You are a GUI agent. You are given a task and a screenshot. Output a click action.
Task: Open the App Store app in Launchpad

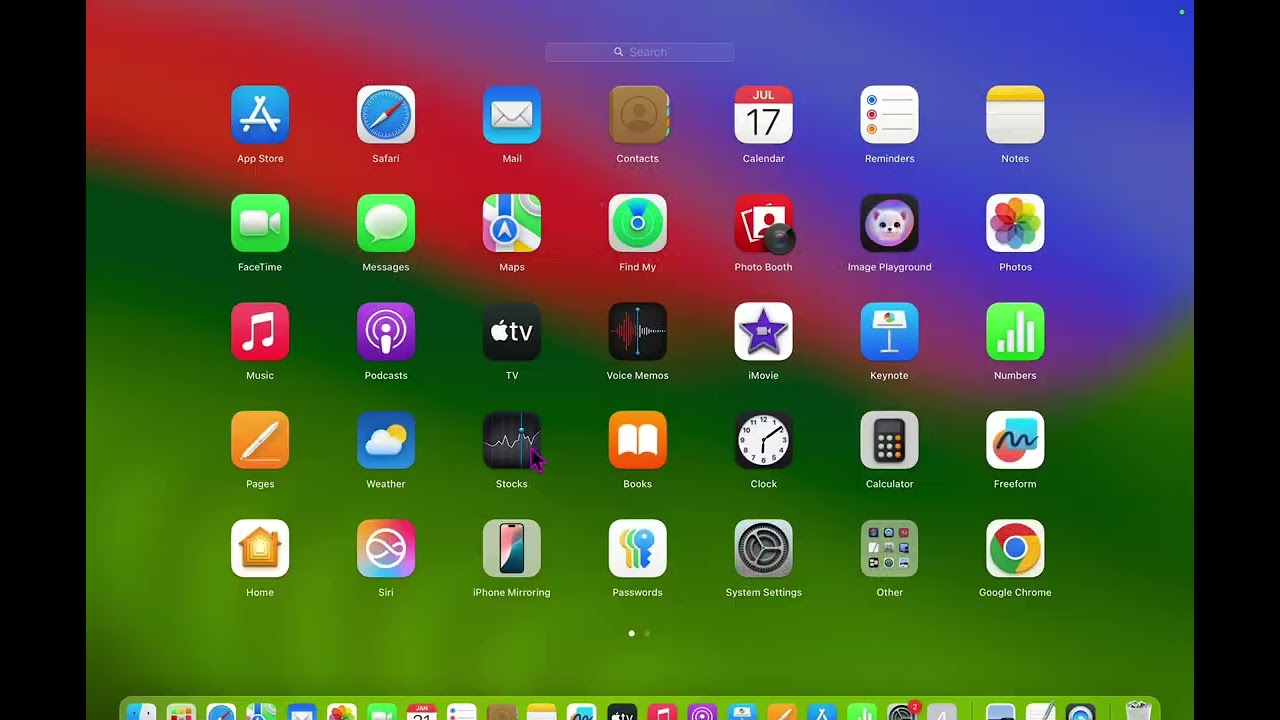point(260,115)
